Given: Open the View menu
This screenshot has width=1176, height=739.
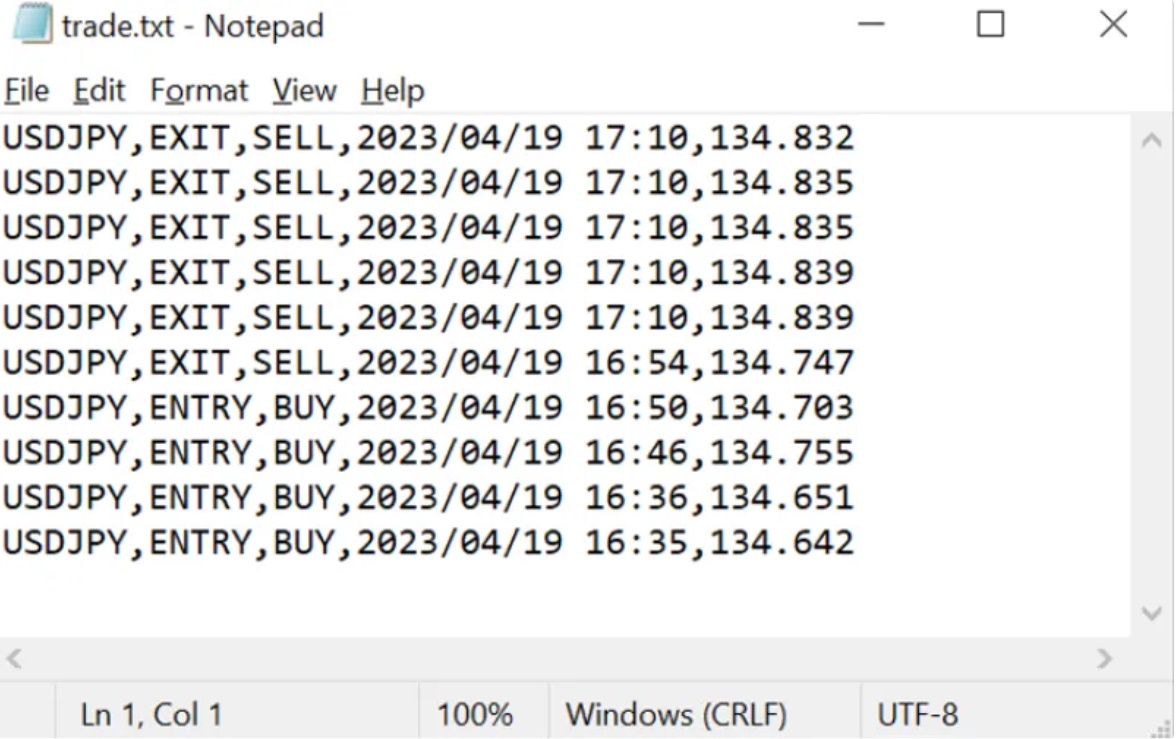Looking at the screenshot, I should click(x=304, y=91).
